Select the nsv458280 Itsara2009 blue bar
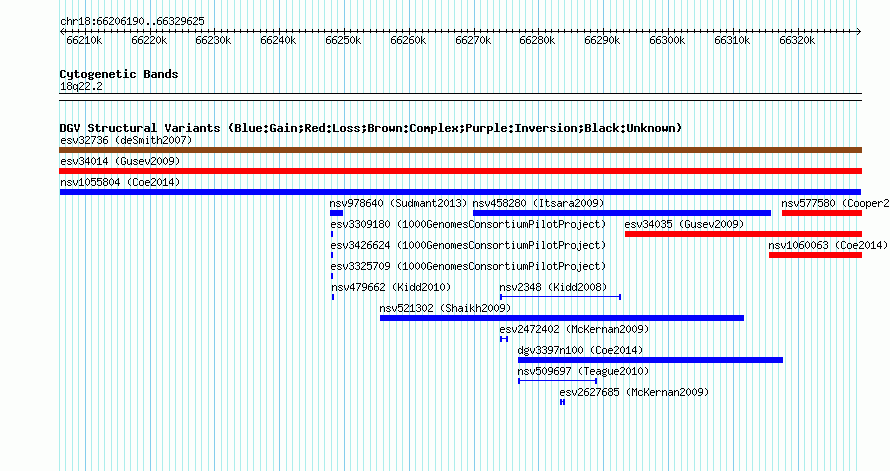 click(x=622, y=213)
